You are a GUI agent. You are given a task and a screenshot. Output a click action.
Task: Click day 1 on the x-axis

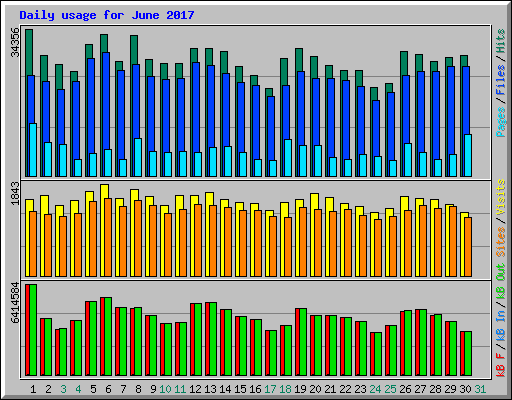[x=33, y=389]
